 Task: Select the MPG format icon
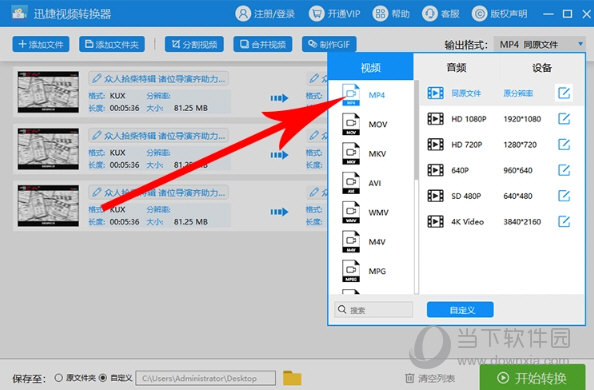click(x=351, y=271)
